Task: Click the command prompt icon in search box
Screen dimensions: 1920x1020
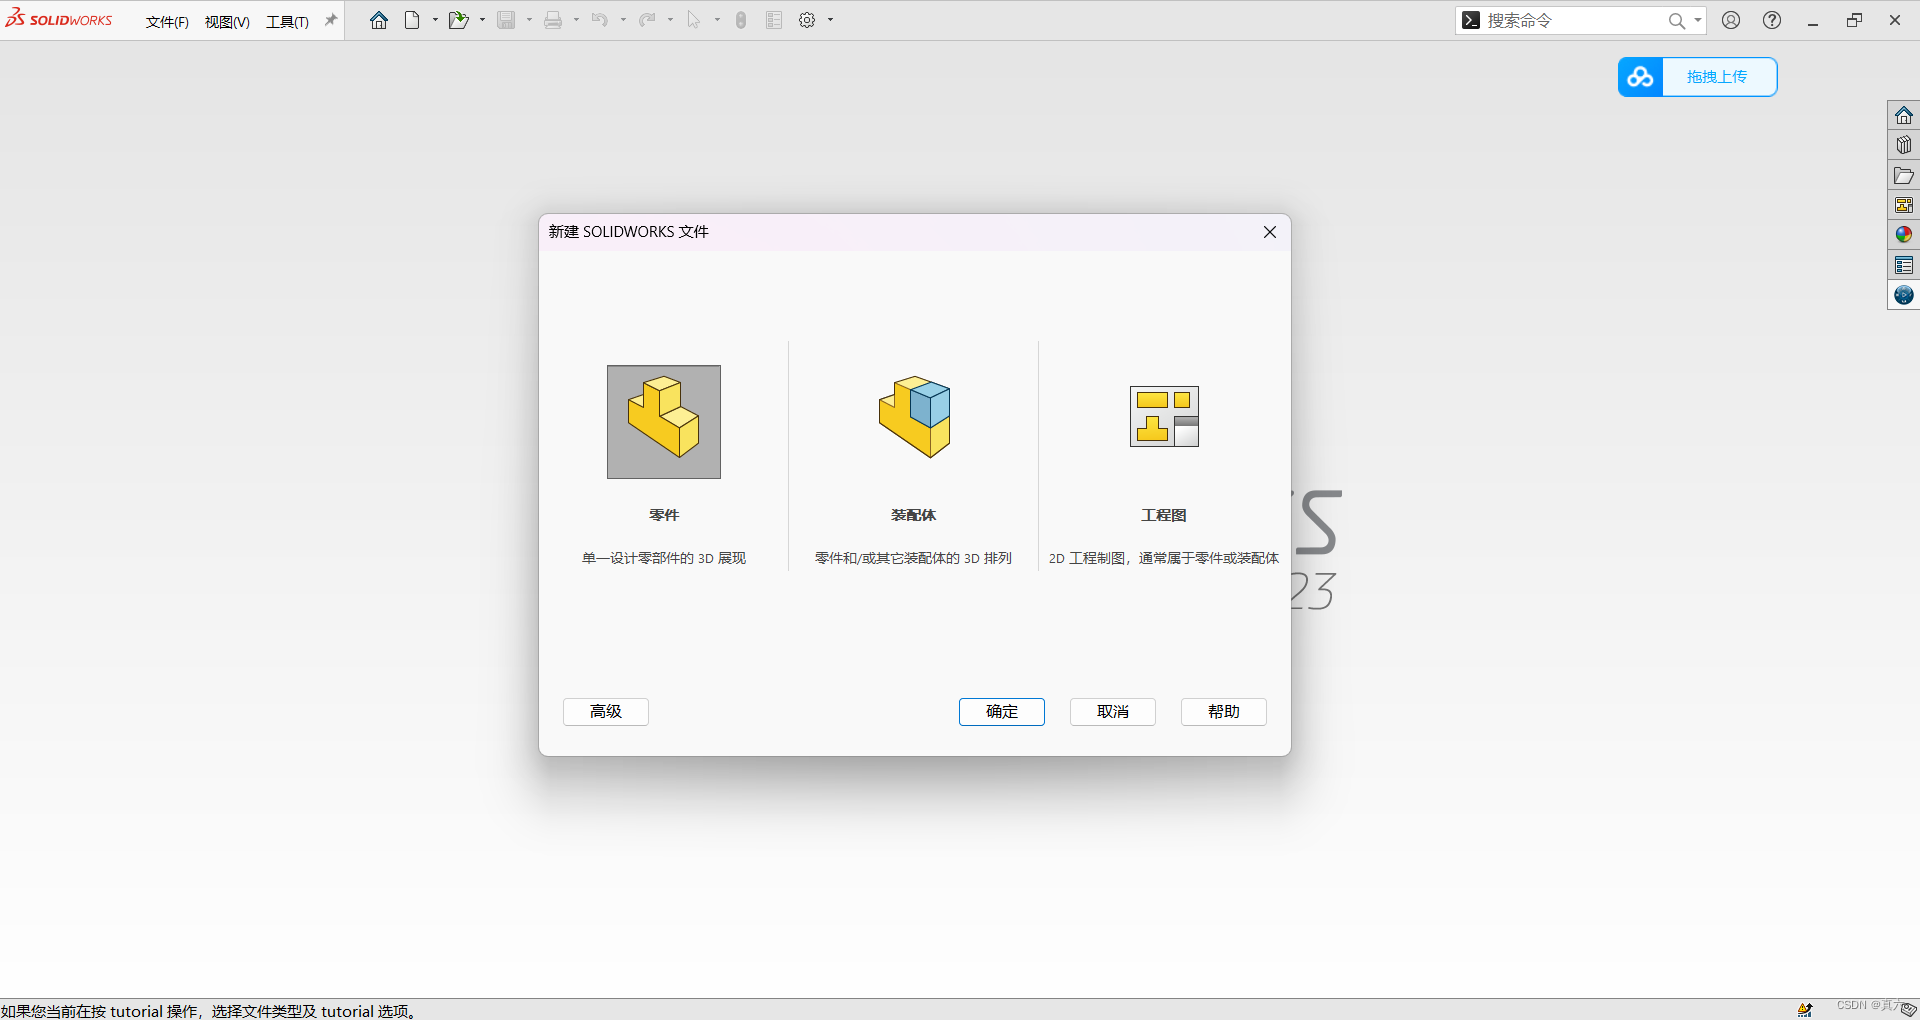Action: (1471, 20)
